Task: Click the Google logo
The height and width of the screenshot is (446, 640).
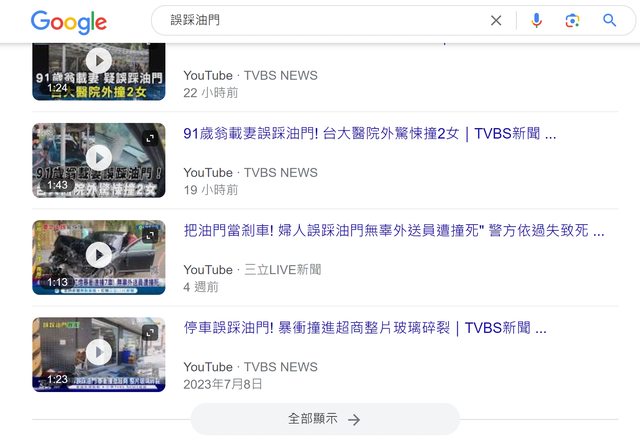Action: point(68,21)
